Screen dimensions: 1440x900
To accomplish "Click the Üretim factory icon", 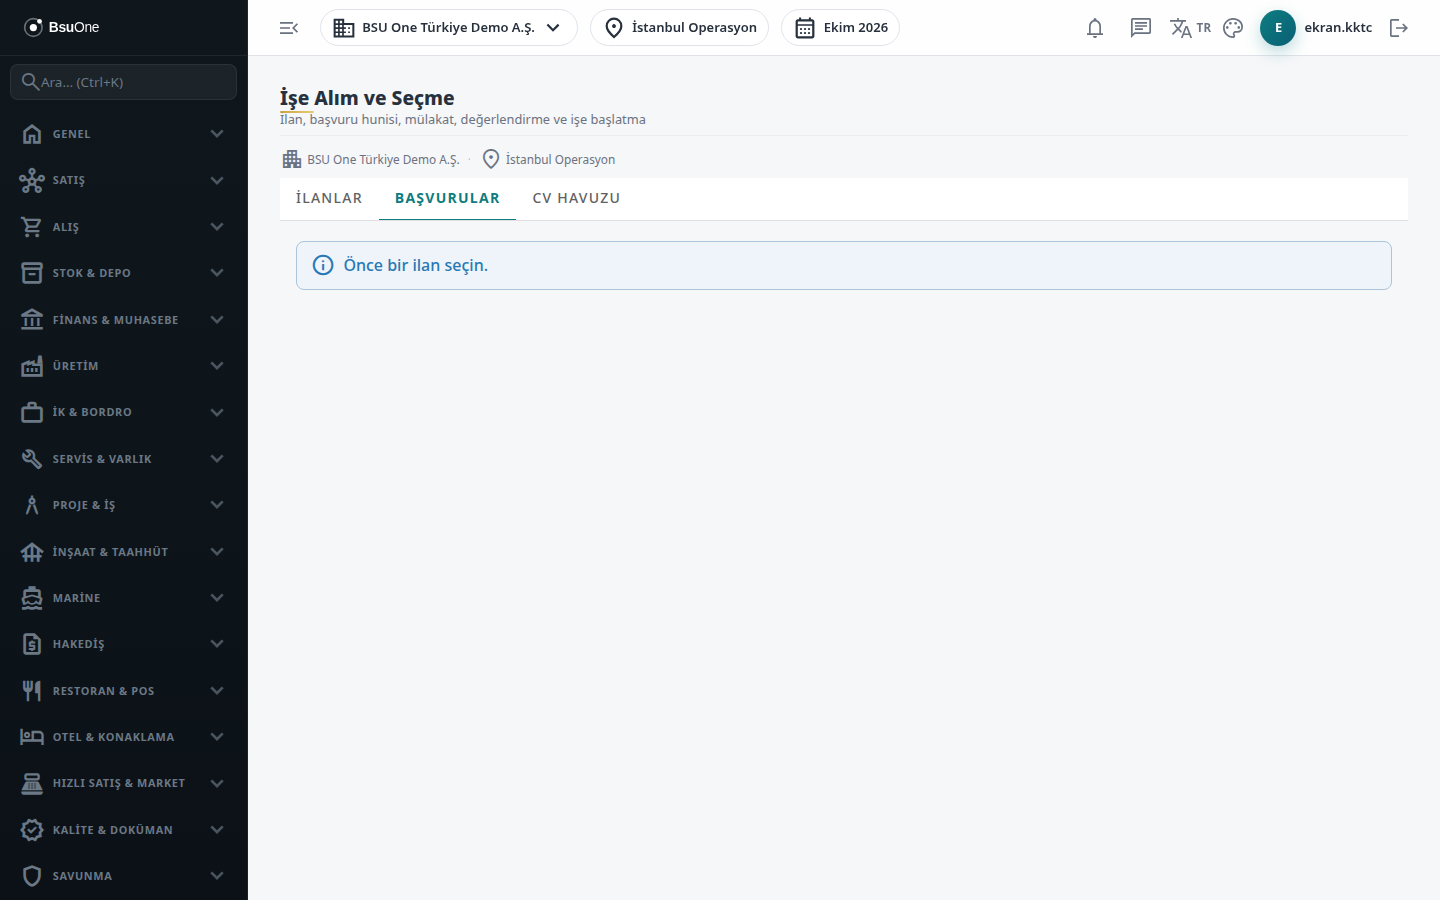I will point(32,366).
